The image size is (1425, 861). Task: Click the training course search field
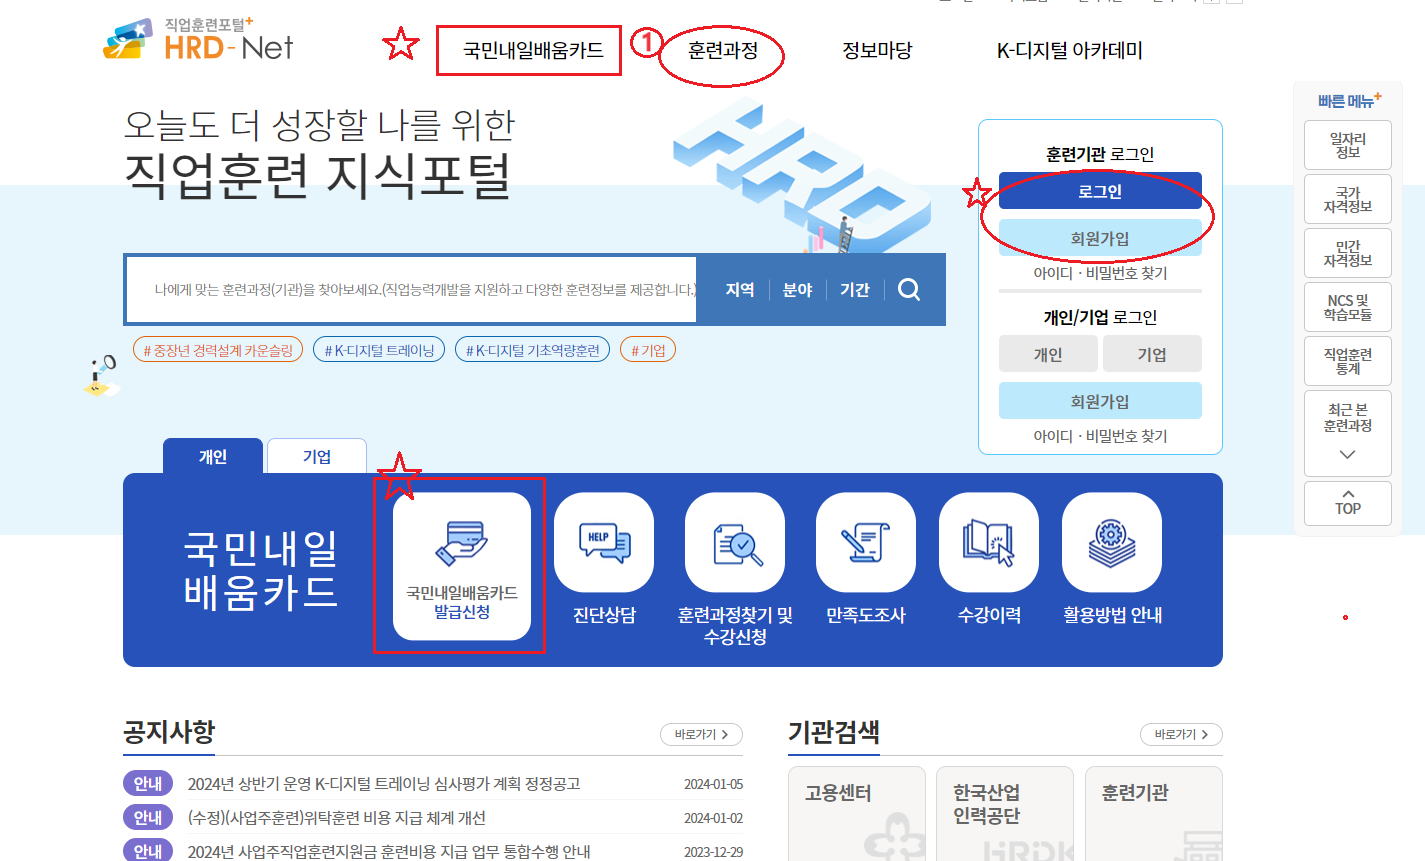pos(412,290)
